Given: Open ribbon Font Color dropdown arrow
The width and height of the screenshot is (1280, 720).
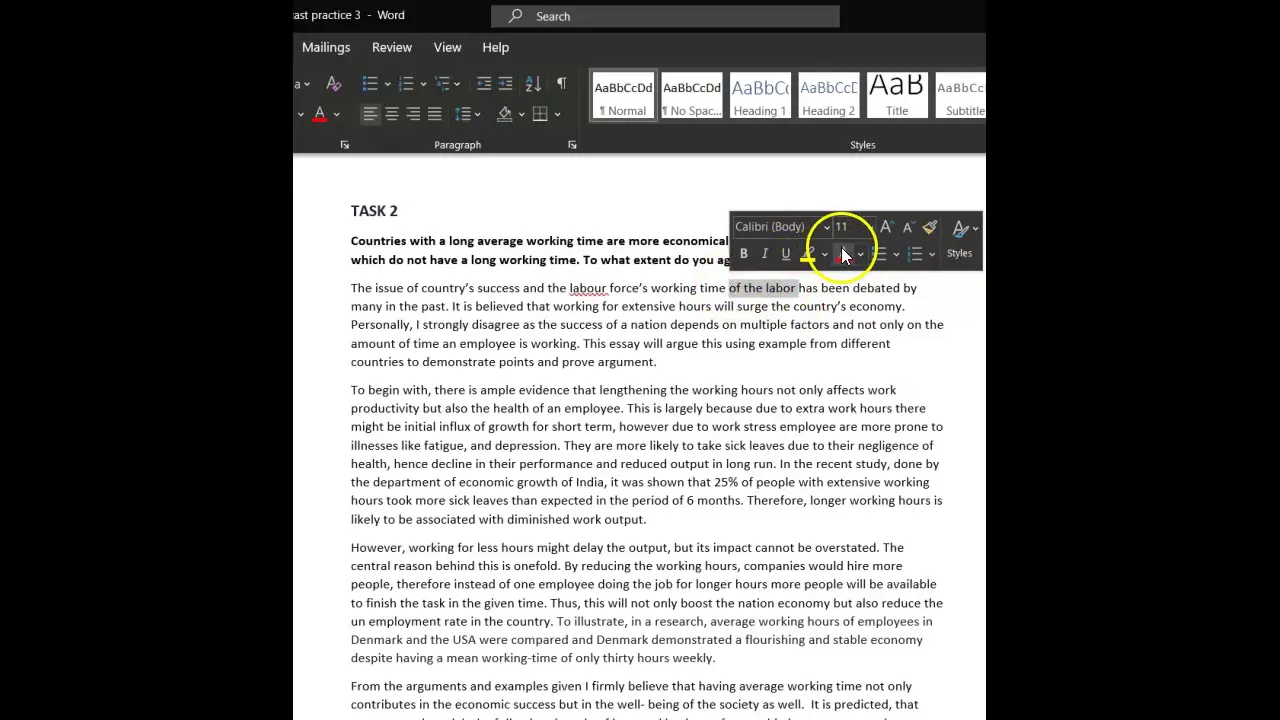Looking at the screenshot, I should 337,114.
